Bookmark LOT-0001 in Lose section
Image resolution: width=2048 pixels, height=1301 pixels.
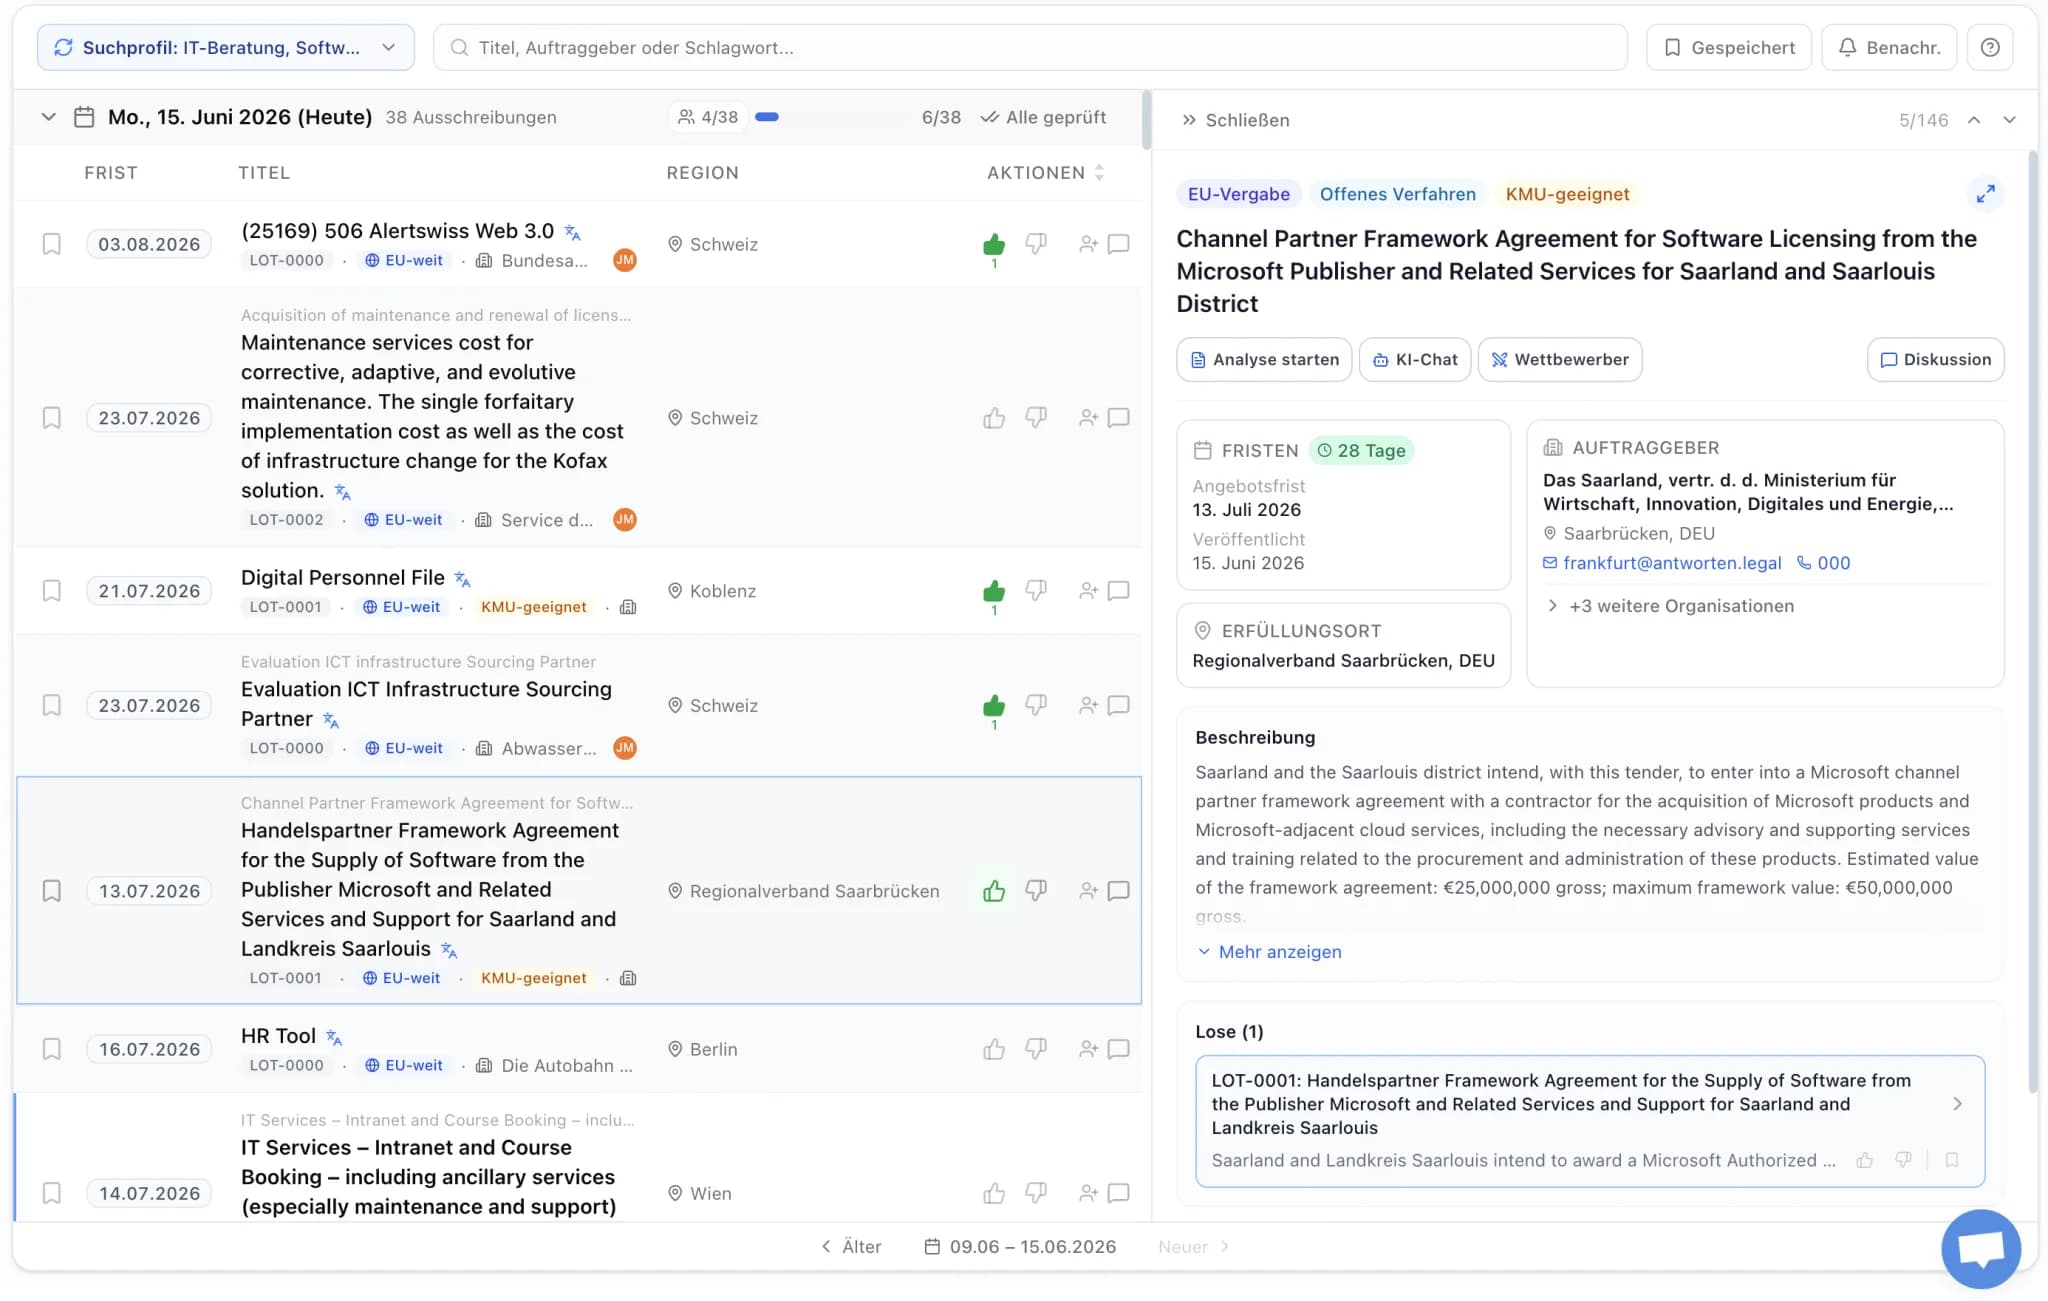point(1951,1160)
